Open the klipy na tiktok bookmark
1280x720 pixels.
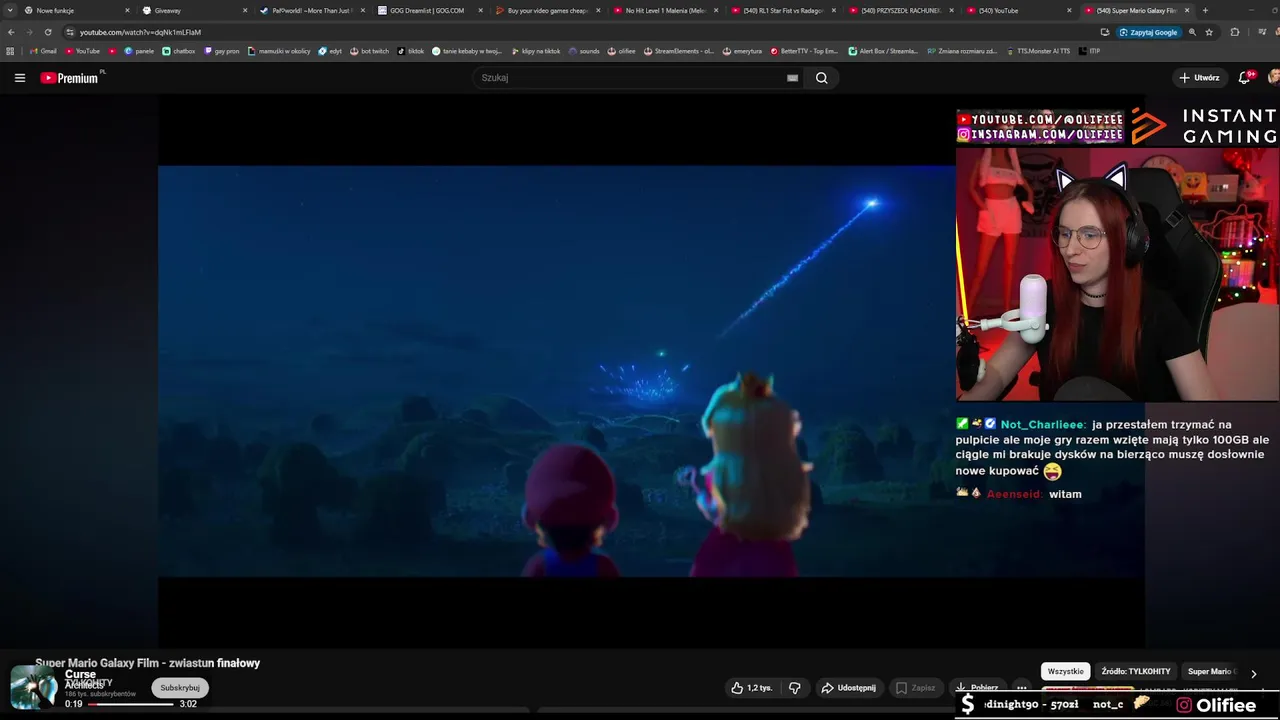[x=535, y=51]
